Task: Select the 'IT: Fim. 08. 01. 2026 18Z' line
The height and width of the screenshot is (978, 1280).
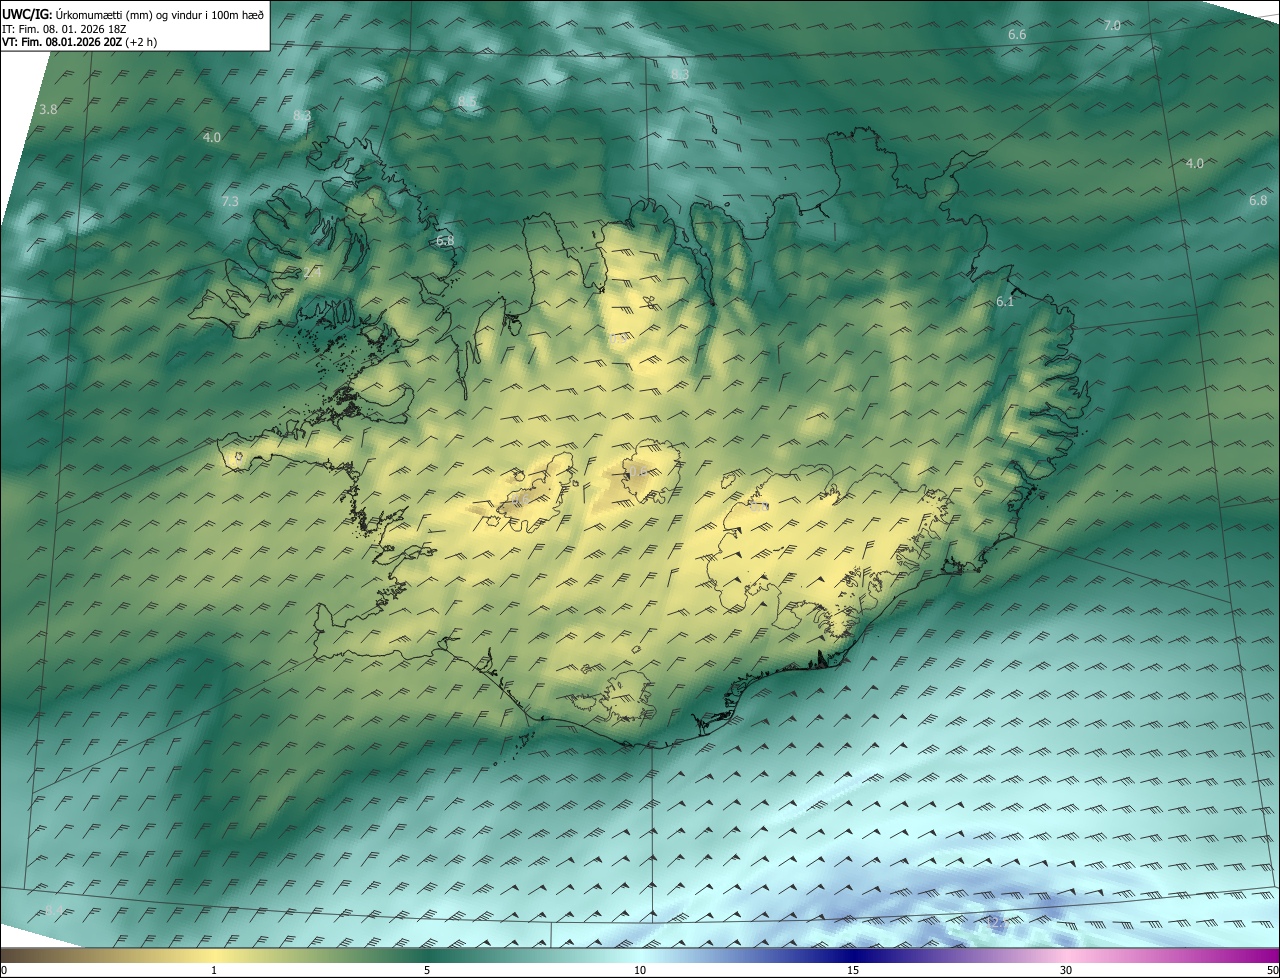Action: pos(64,29)
